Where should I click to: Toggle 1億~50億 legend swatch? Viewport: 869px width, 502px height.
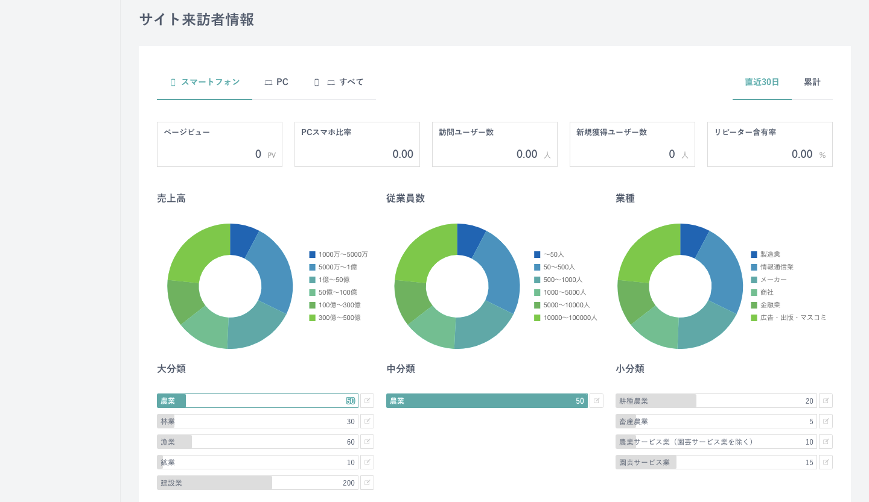click(x=312, y=280)
